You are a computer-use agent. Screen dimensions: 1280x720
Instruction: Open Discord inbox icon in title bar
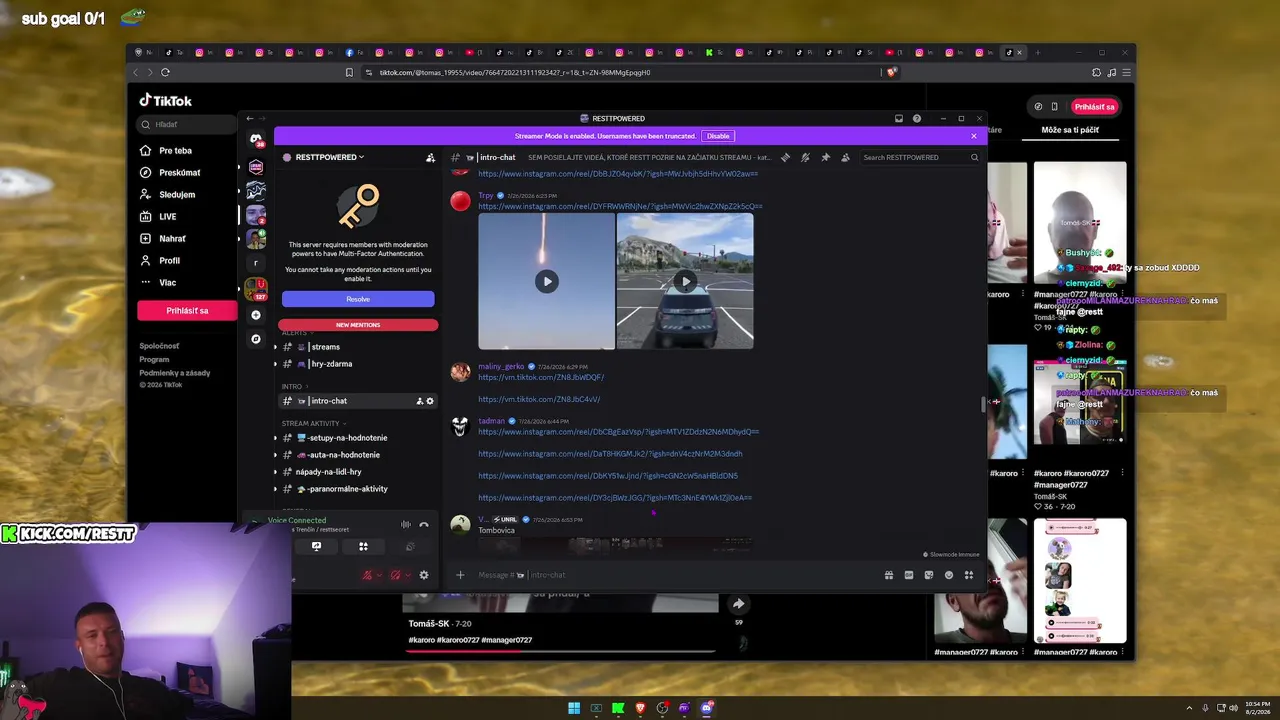(x=899, y=118)
